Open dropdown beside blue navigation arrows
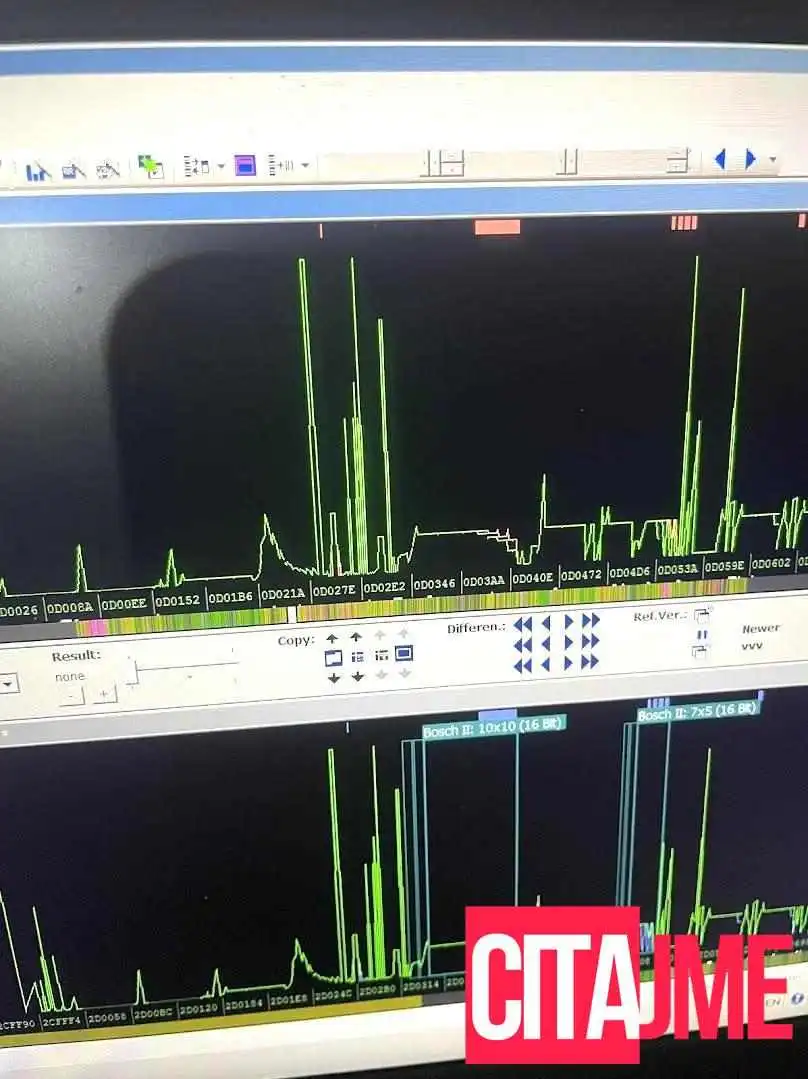 point(773,160)
